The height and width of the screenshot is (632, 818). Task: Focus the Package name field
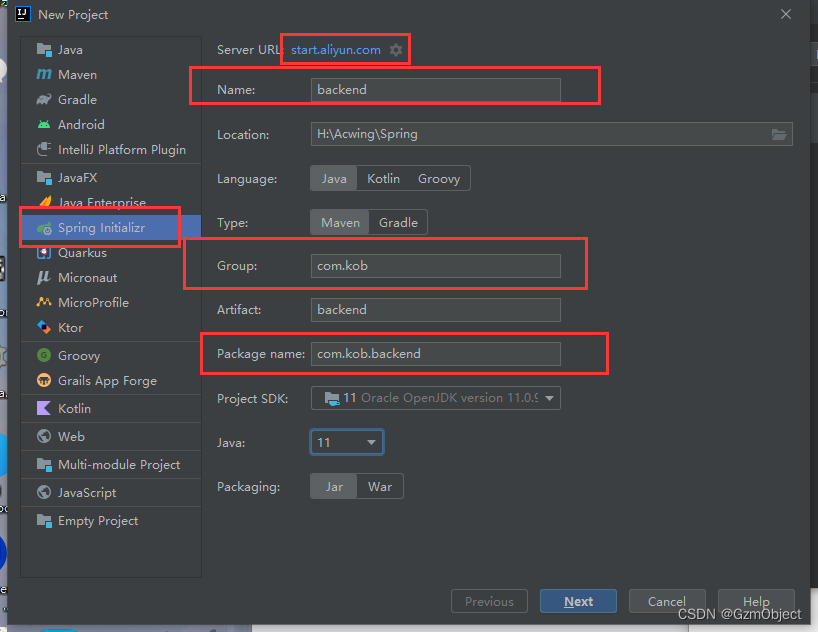[x=436, y=354]
